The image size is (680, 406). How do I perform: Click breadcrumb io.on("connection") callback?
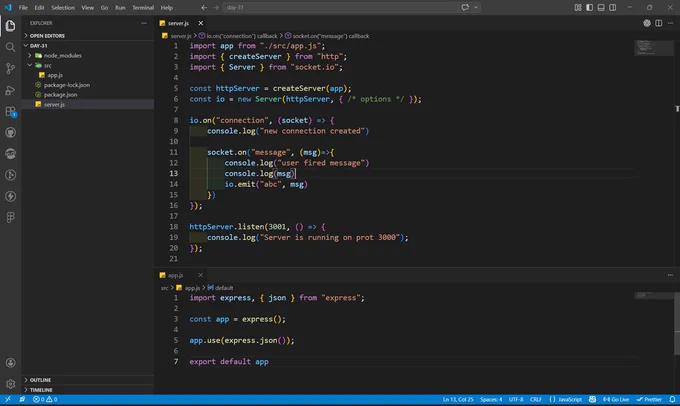tap(238, 36)
